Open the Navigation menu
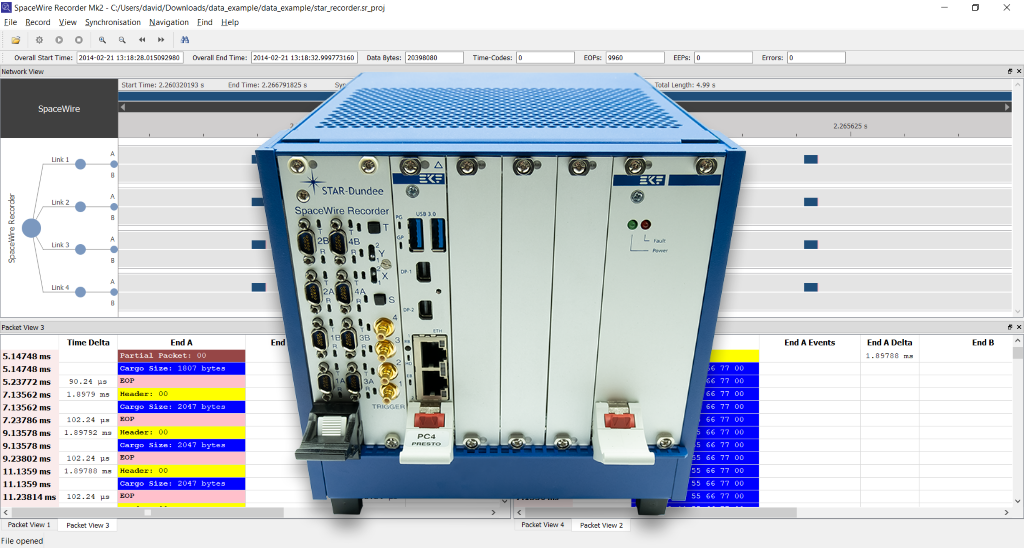Viewport: 1024px width, 548px height. click(168, 22)
